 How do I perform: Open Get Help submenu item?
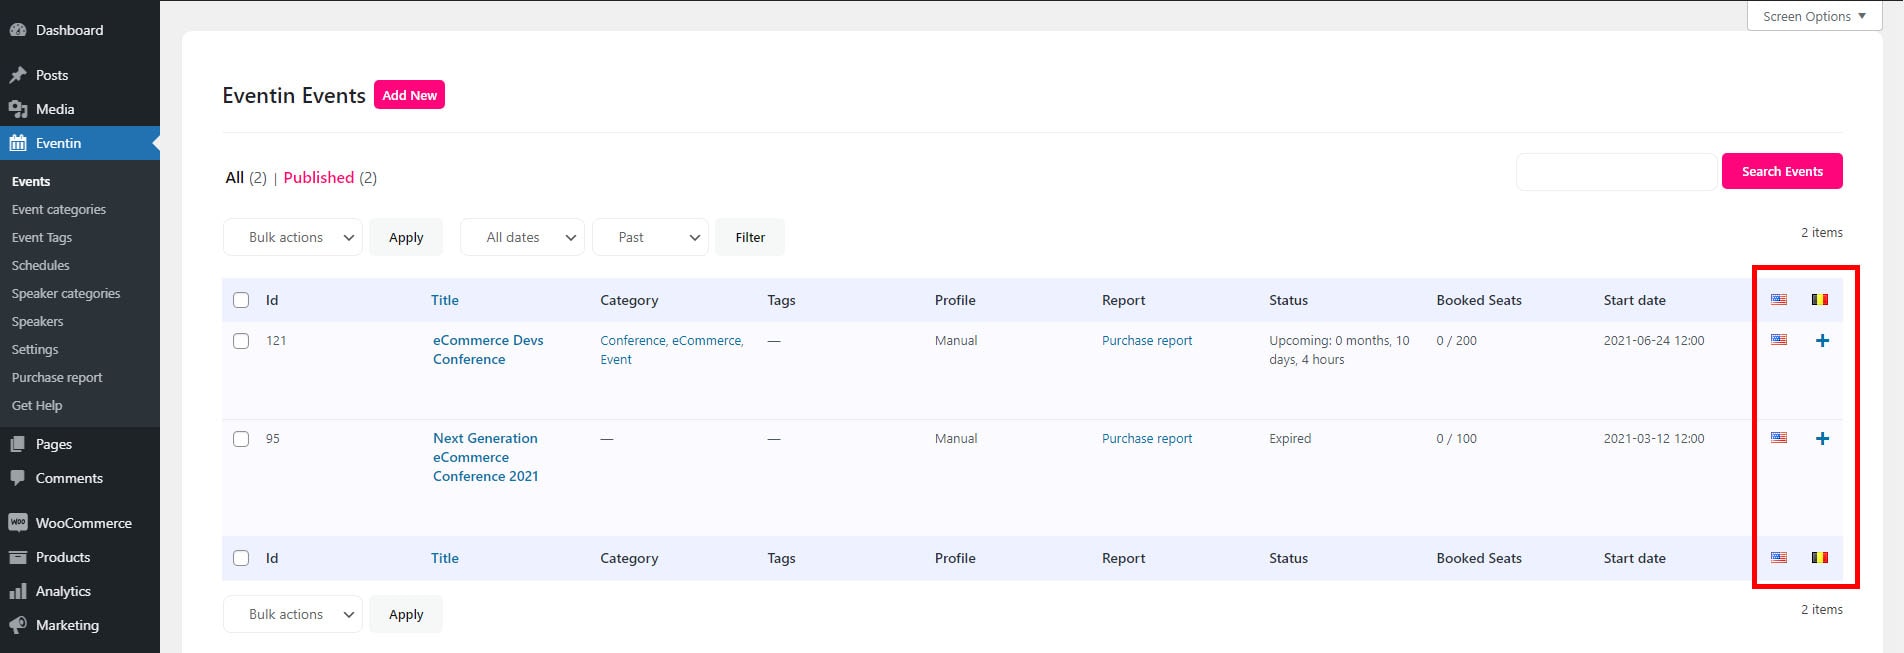[x=37, y=405]
